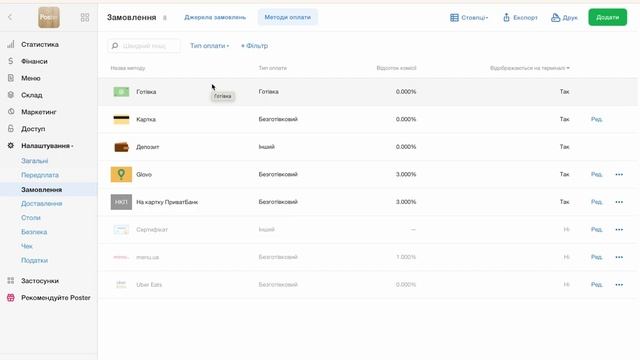Open Доступ section
Image resolution: width=640 pixels, height=360 pixels.
tap(33, 129)
